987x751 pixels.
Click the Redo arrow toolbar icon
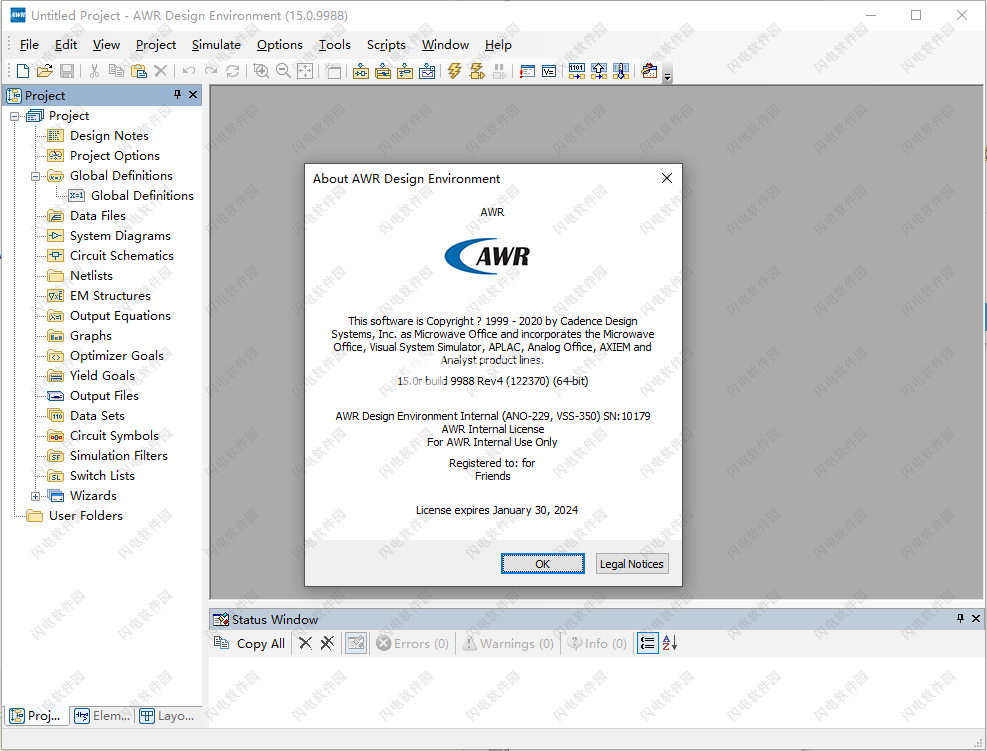point(211,71)
